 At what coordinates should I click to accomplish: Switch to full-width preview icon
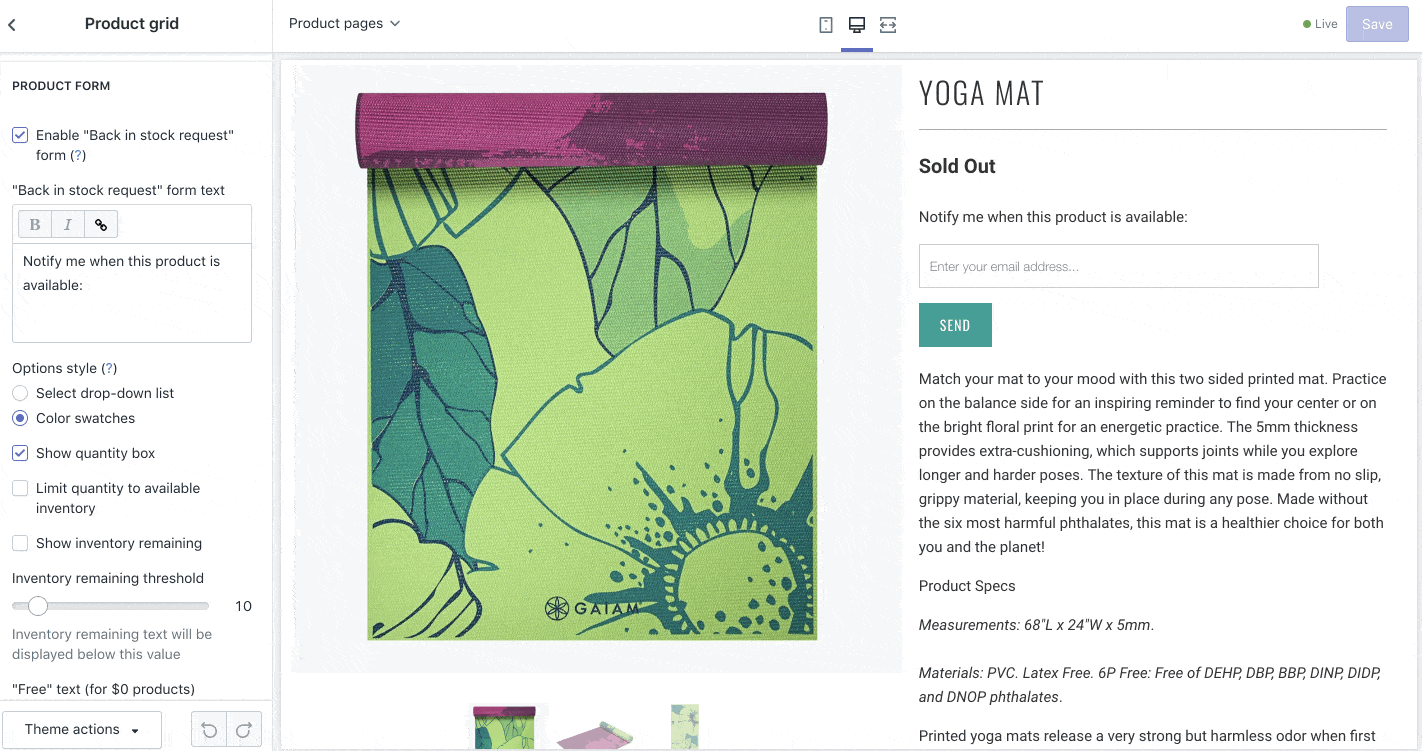click(x=888, y=25)
